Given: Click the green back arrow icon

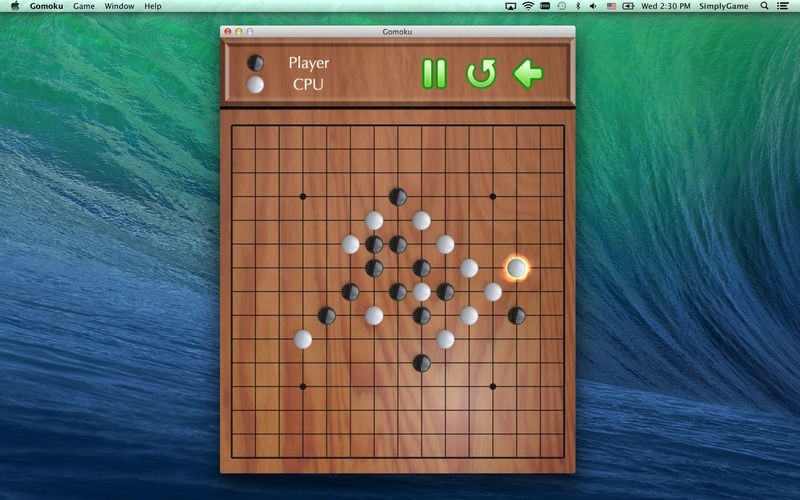Looking at the screenshot, I should [x=528, y=73].
